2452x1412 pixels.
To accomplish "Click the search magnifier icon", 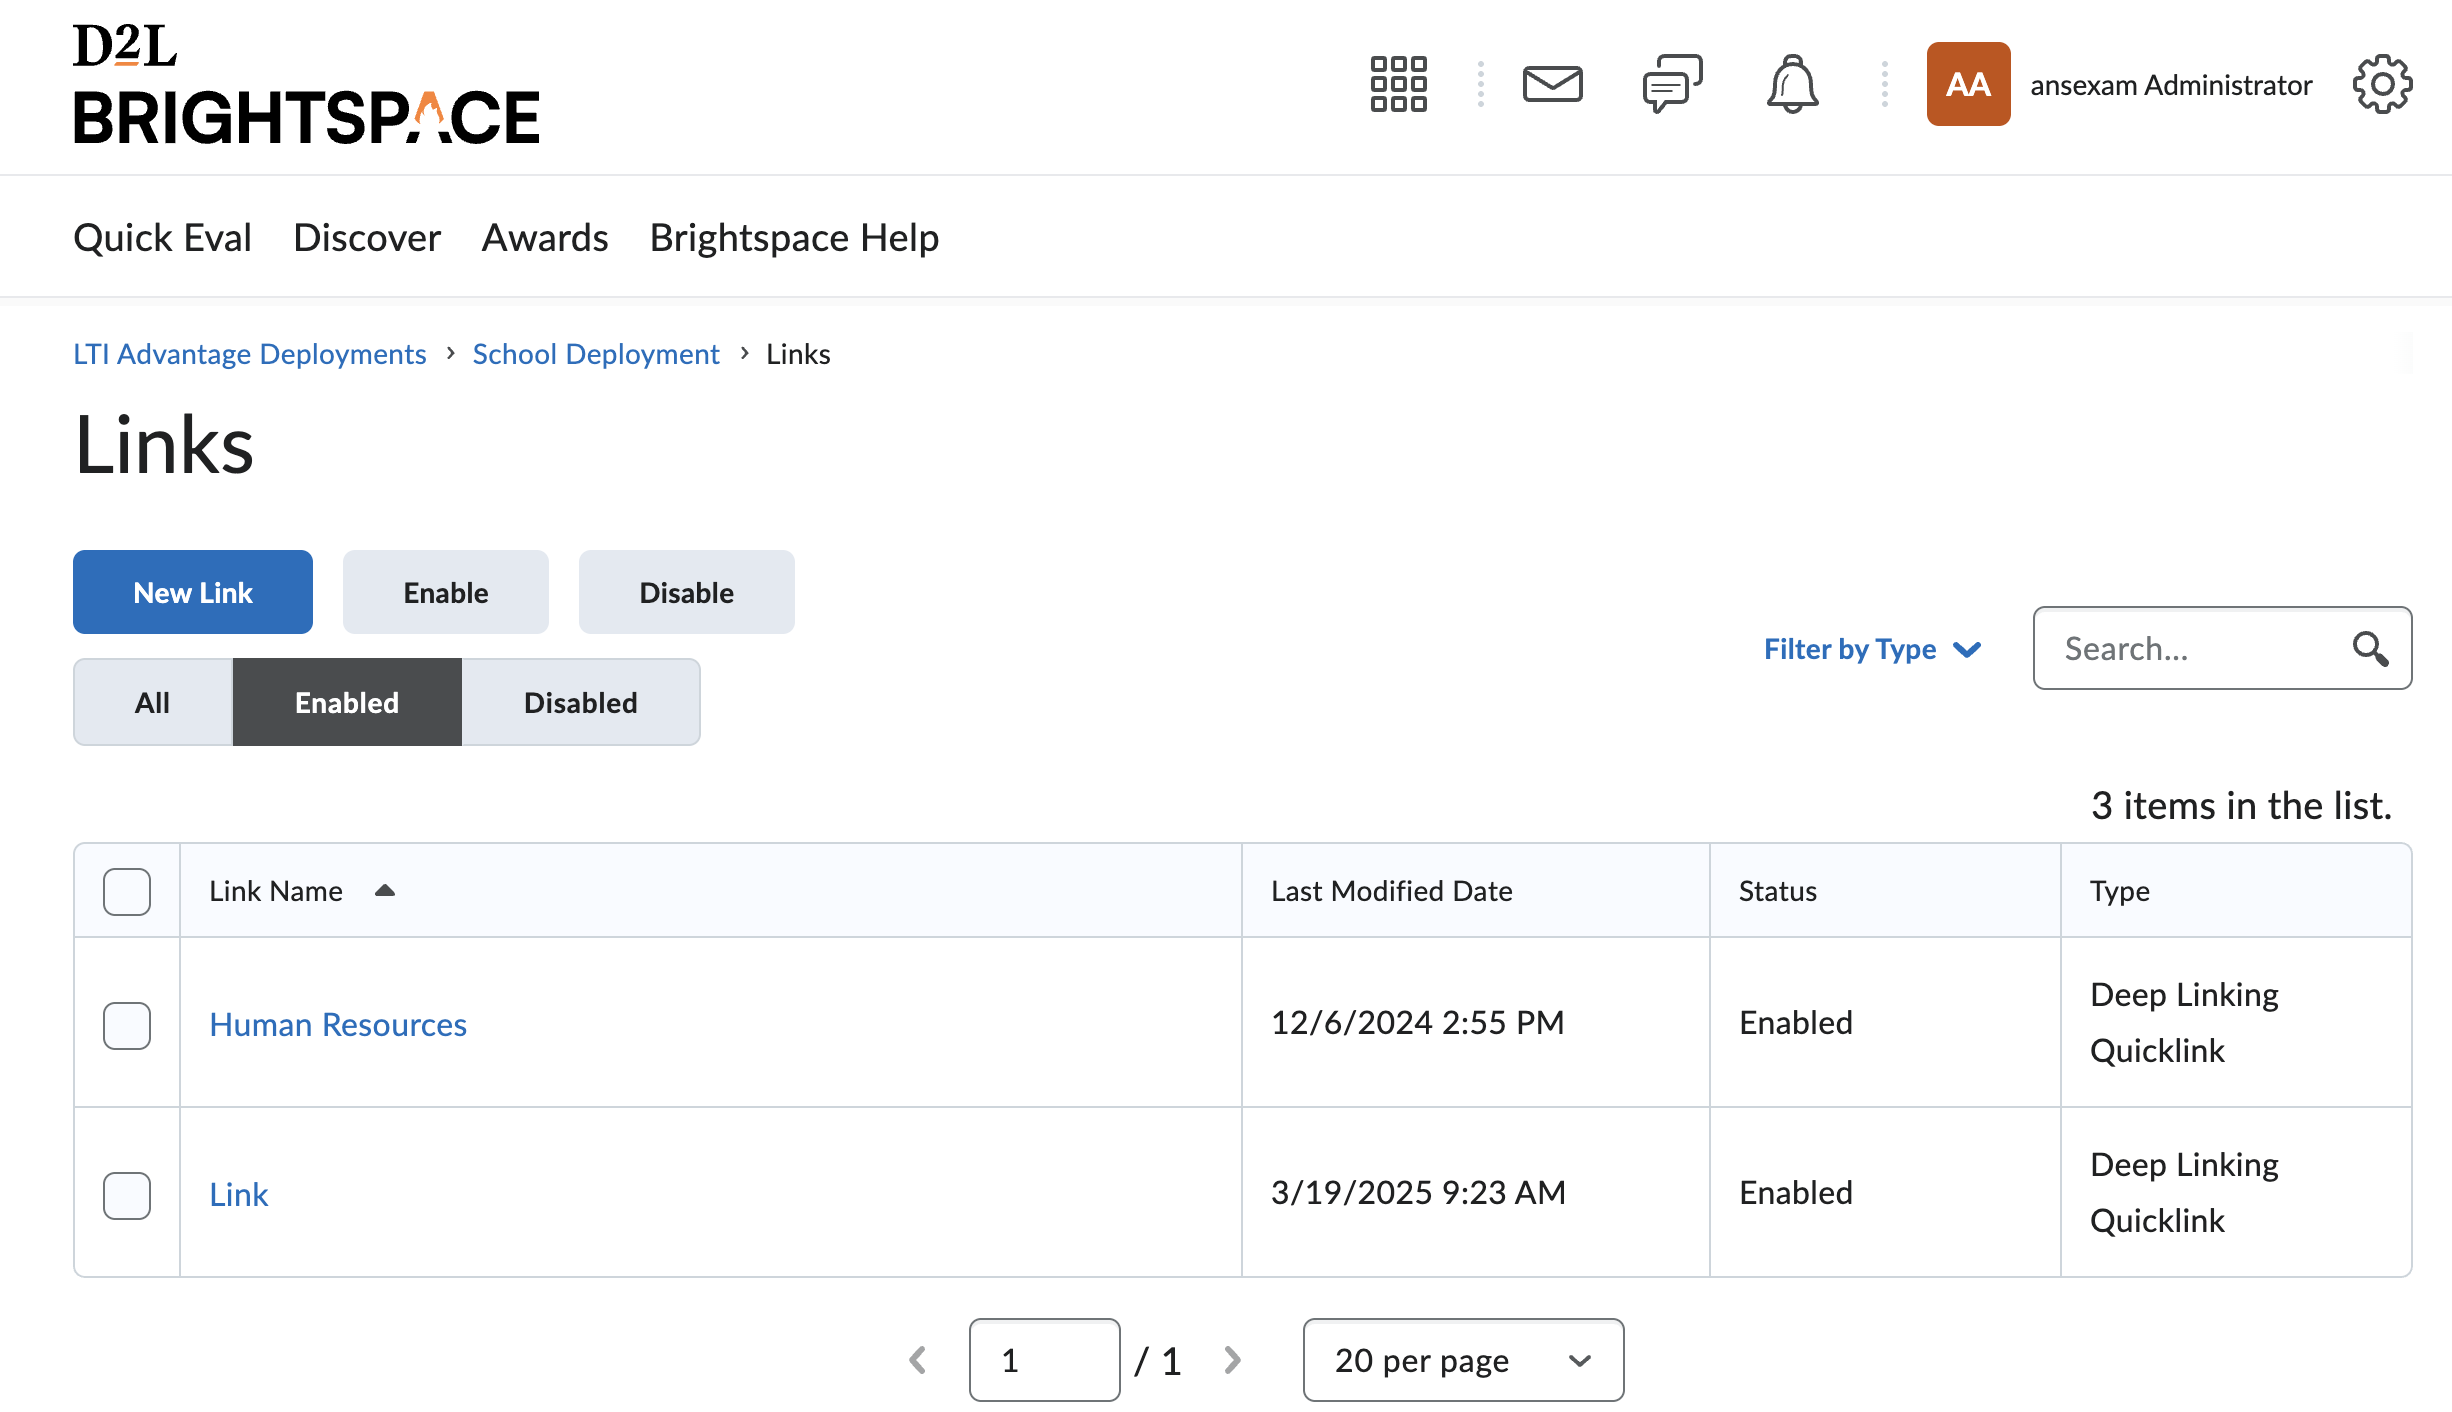I will point(2370,649).
